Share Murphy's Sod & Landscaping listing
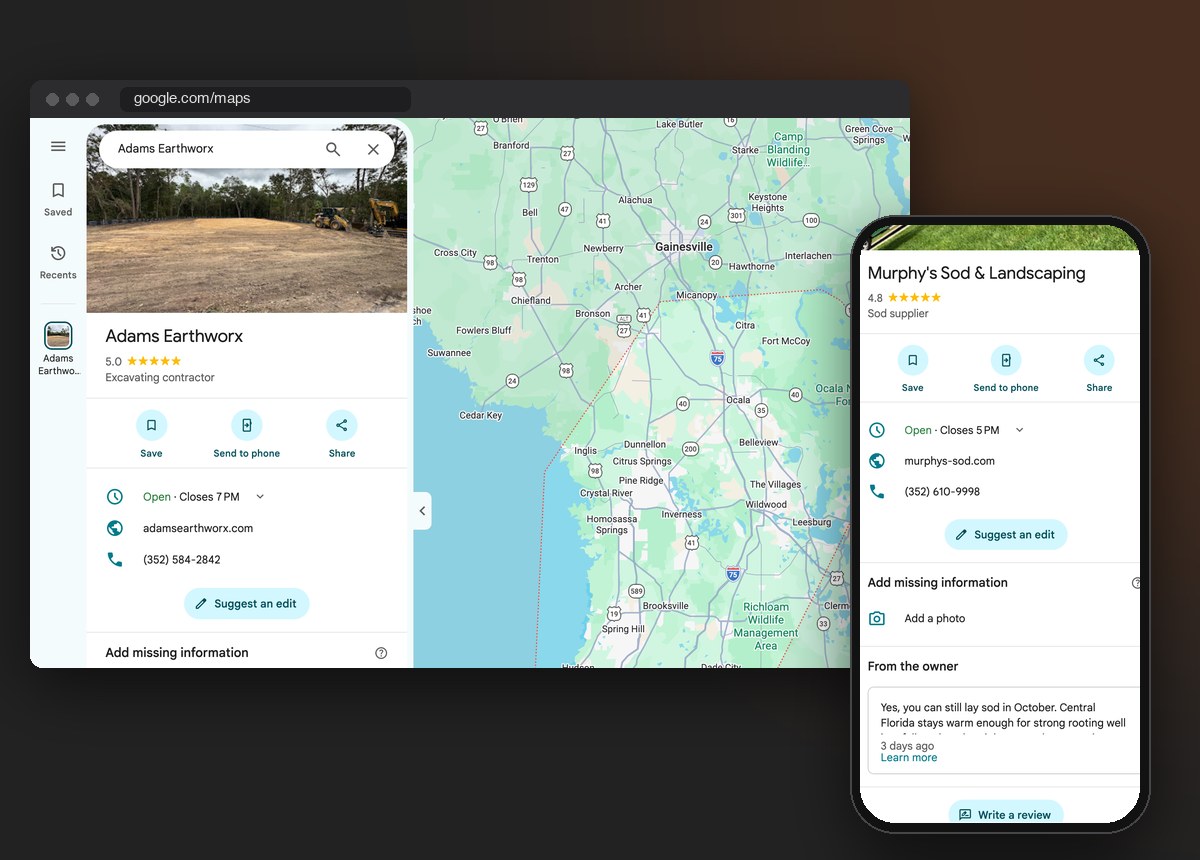Image resolution: width=1200 pixels, height=860 pixels. 1099,368
